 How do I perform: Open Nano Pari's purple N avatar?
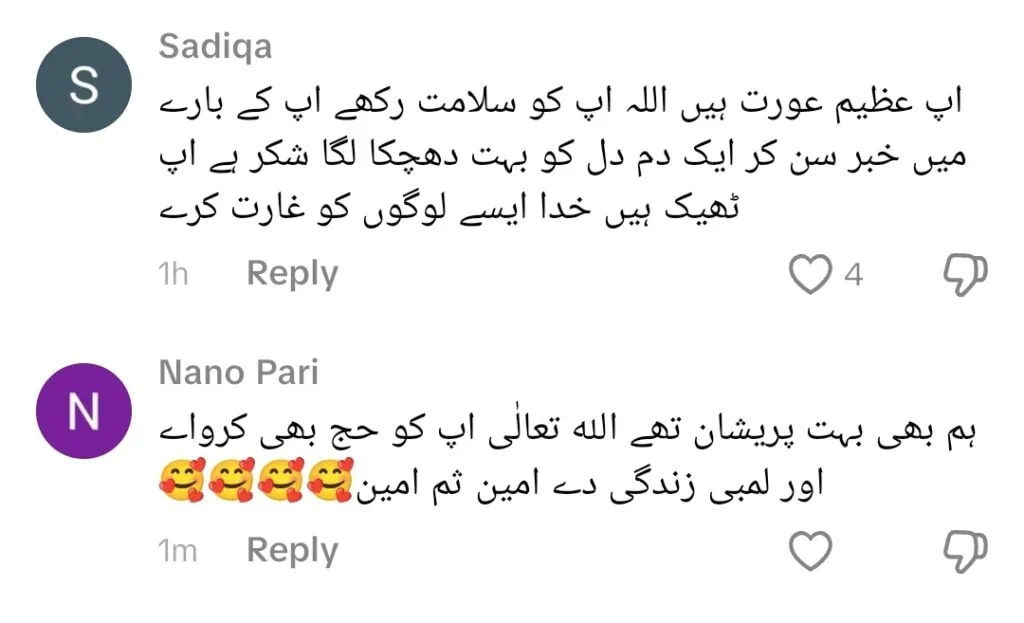(x=84, y=413)
